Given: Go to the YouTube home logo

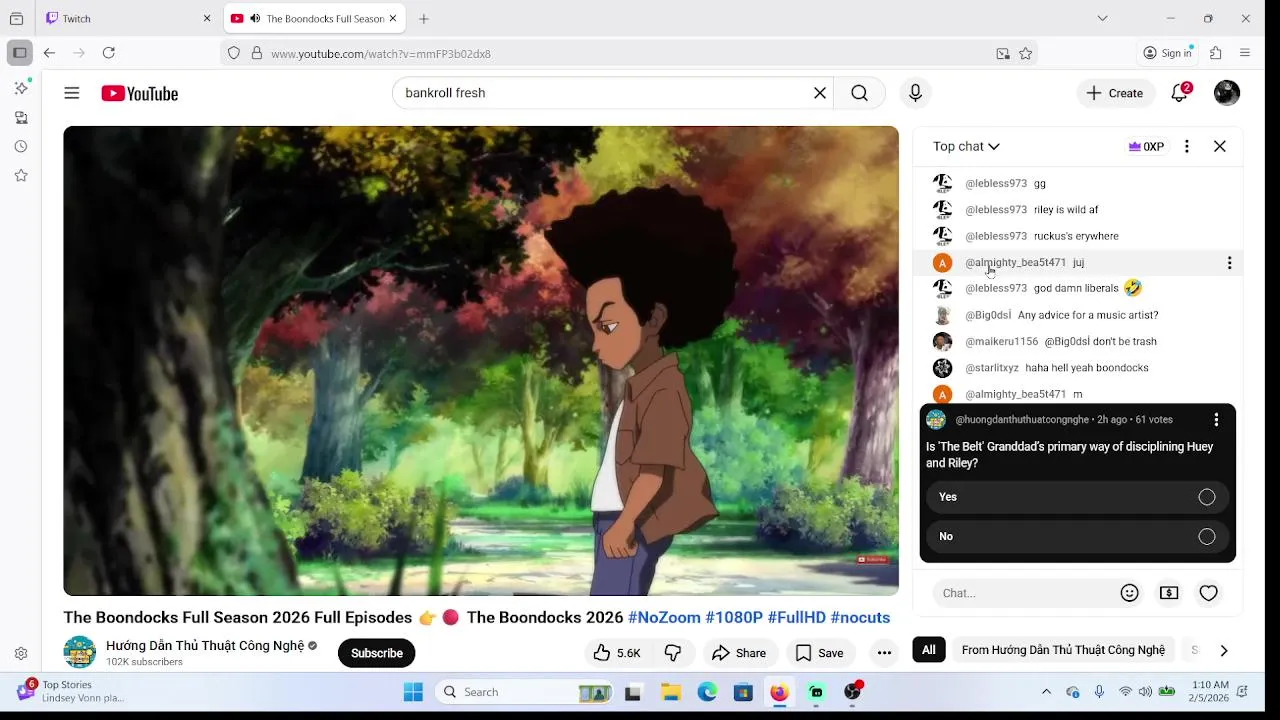Looking at the screenshot, I should 140,93.
